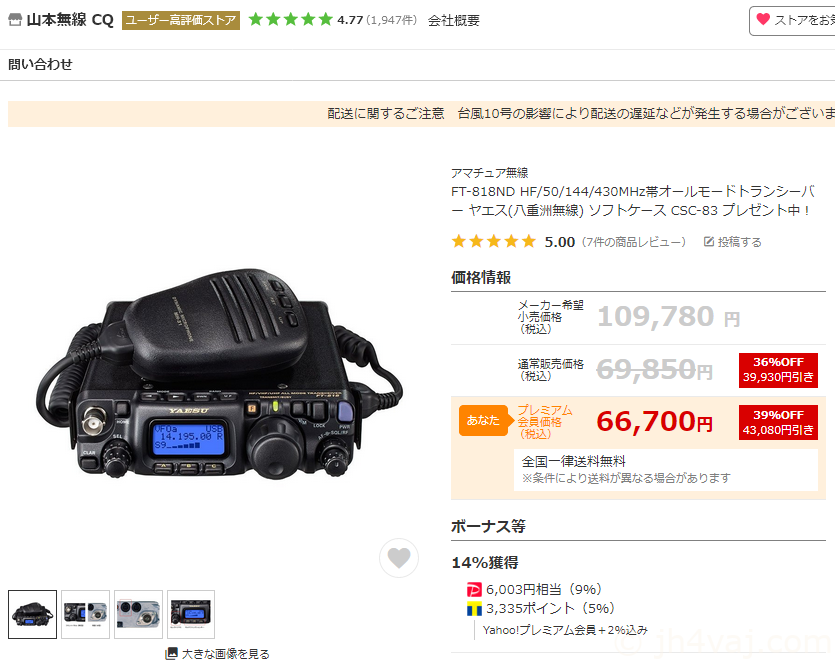Click the T-point icon beside 3,335ポイント
Screen dimensions: 835x661
click(x=473, y=608)
